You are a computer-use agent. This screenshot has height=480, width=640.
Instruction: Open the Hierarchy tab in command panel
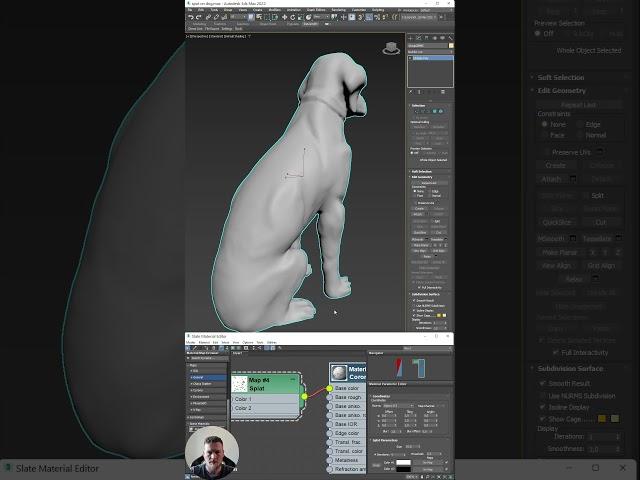click(426, 38)
